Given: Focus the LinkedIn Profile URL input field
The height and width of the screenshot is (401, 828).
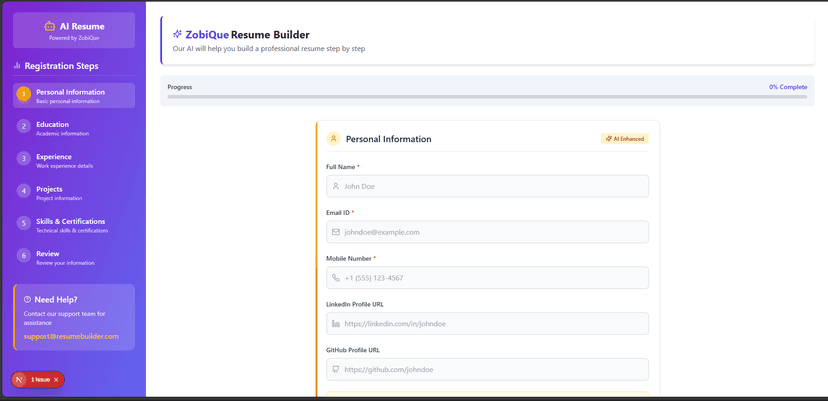Looking at the screenshot, I should point(487,323).
